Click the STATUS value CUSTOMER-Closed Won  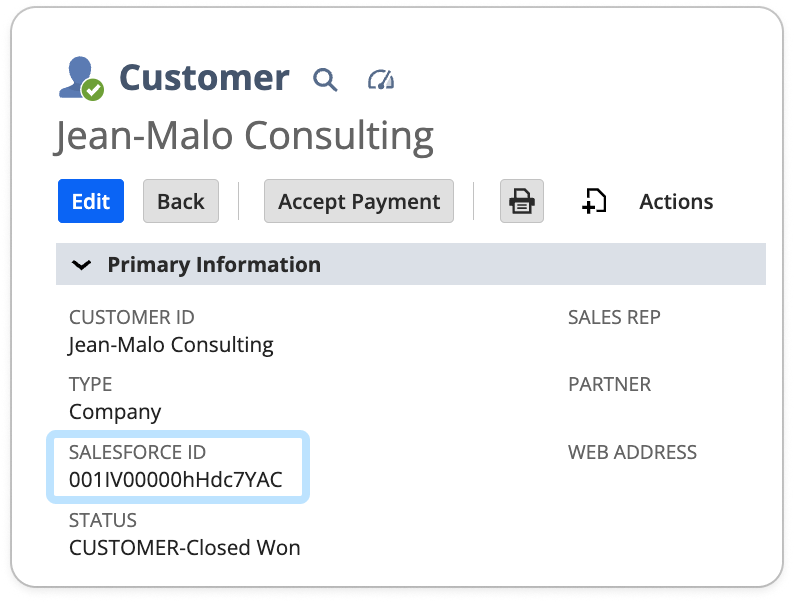coord(184,547)
